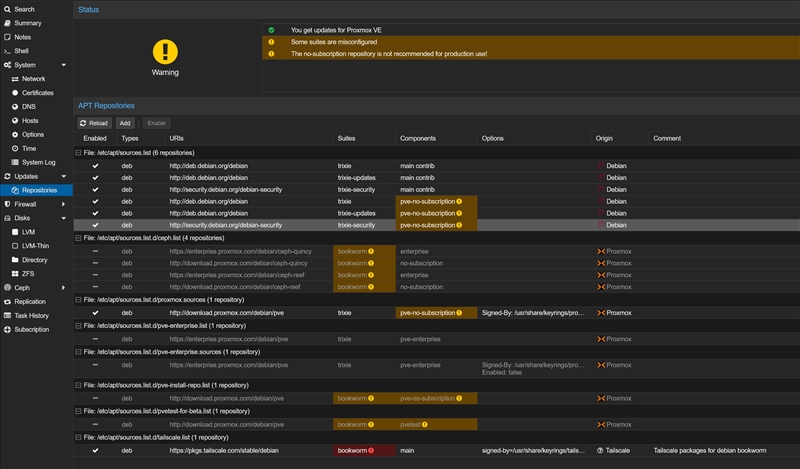Click the Firewall shield icon
Image resolution: width=800 pixels, height=469 pixels.
(x=7, y=203)
